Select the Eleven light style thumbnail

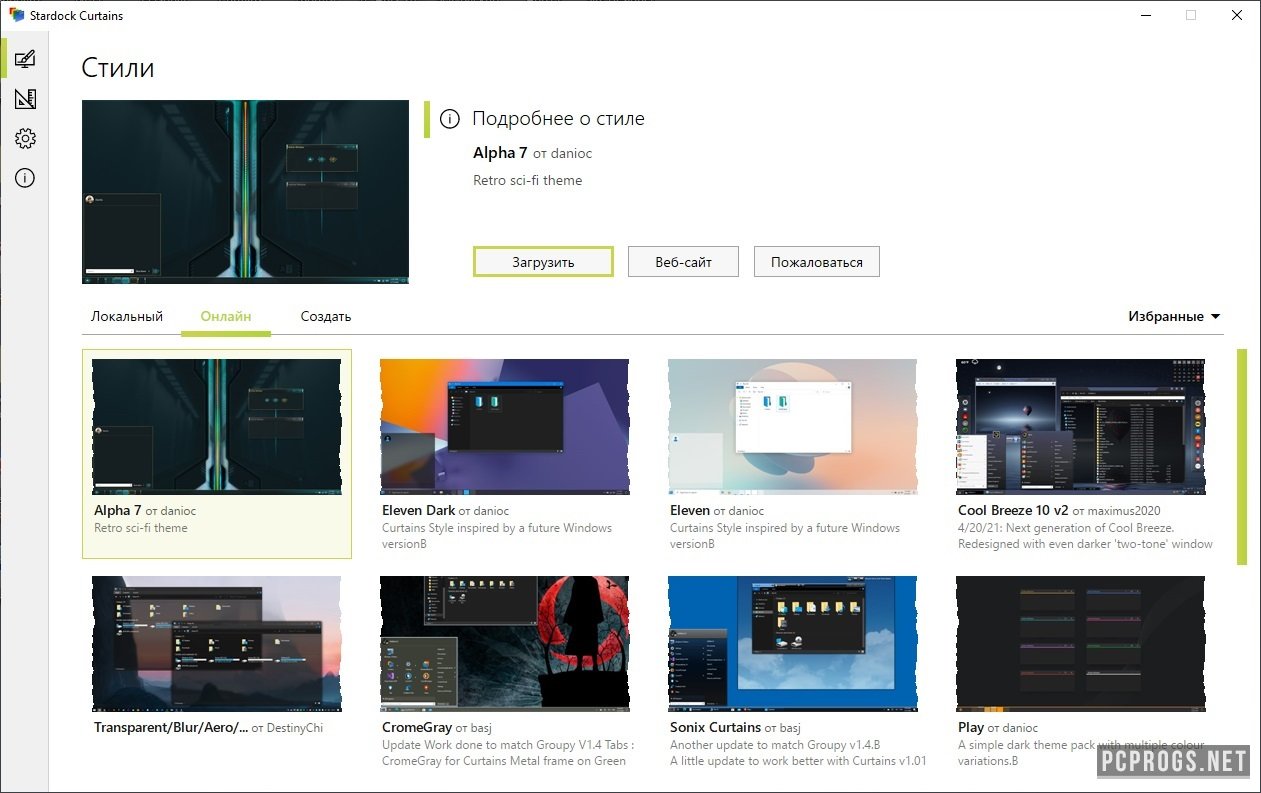(x=792, y=427)
